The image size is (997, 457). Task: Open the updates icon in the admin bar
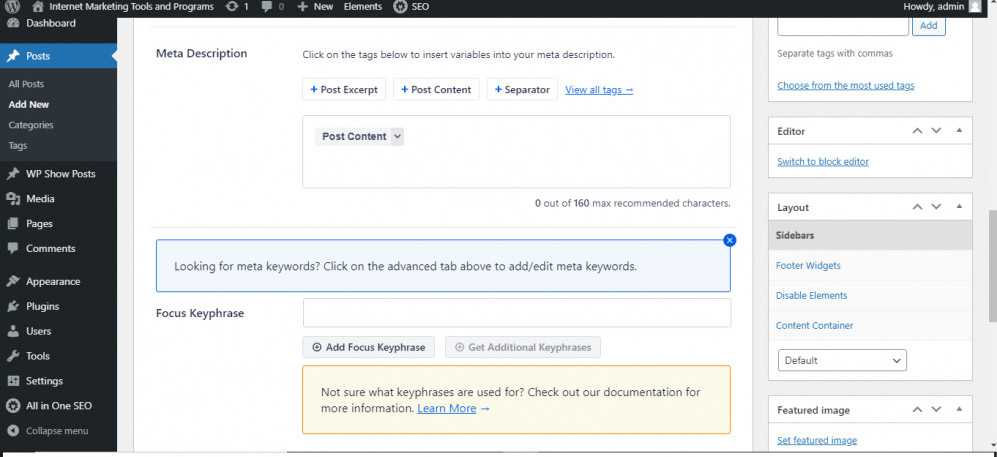click(x=232, y=7)
